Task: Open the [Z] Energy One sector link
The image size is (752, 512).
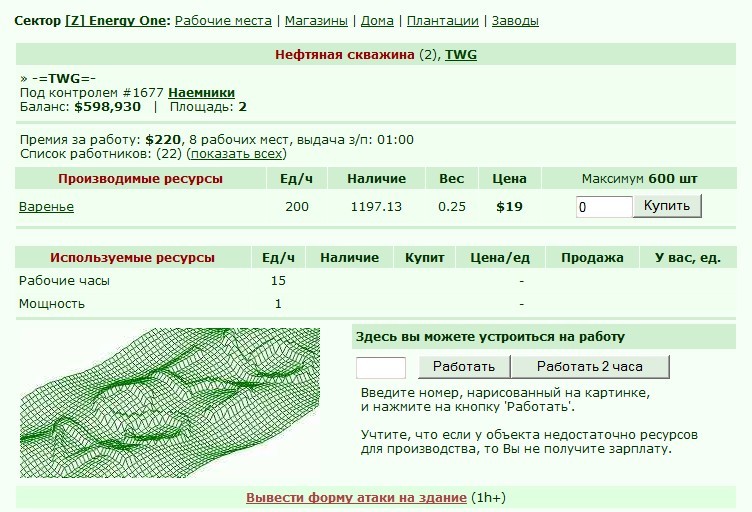Action: click(x=116, y=21)
